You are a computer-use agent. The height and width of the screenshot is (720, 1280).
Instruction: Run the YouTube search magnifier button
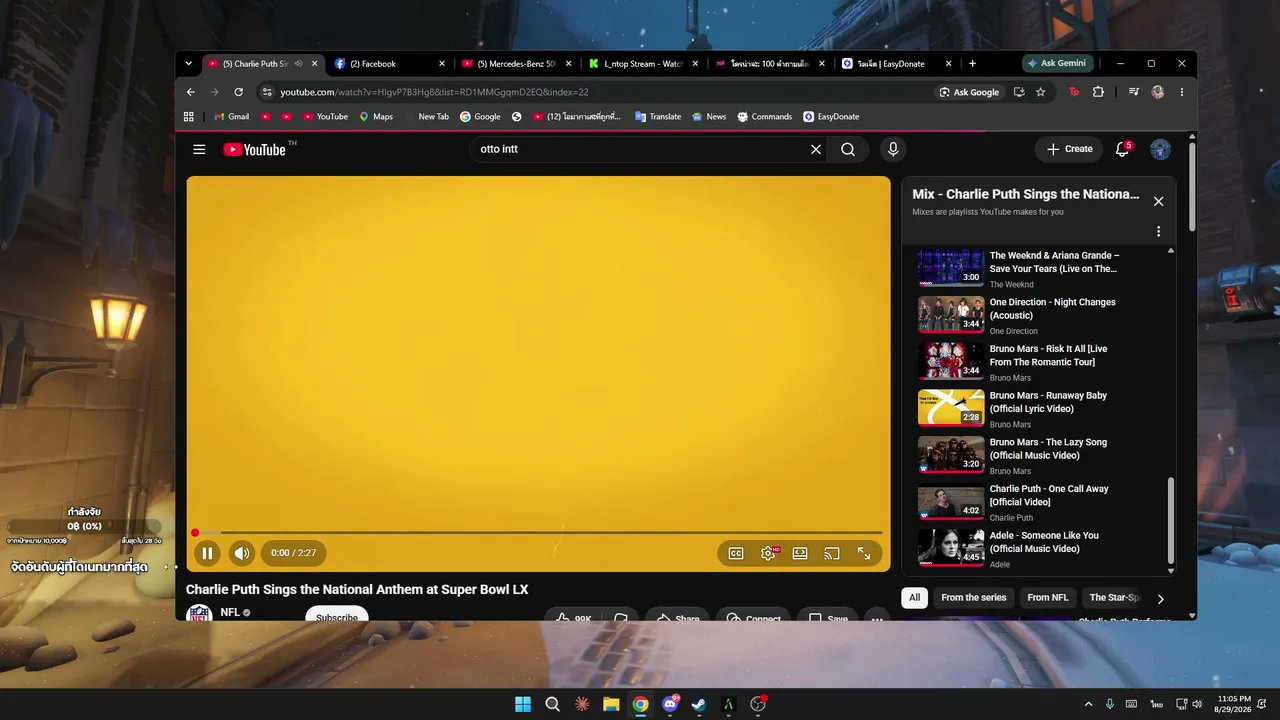tap(848, 149)
